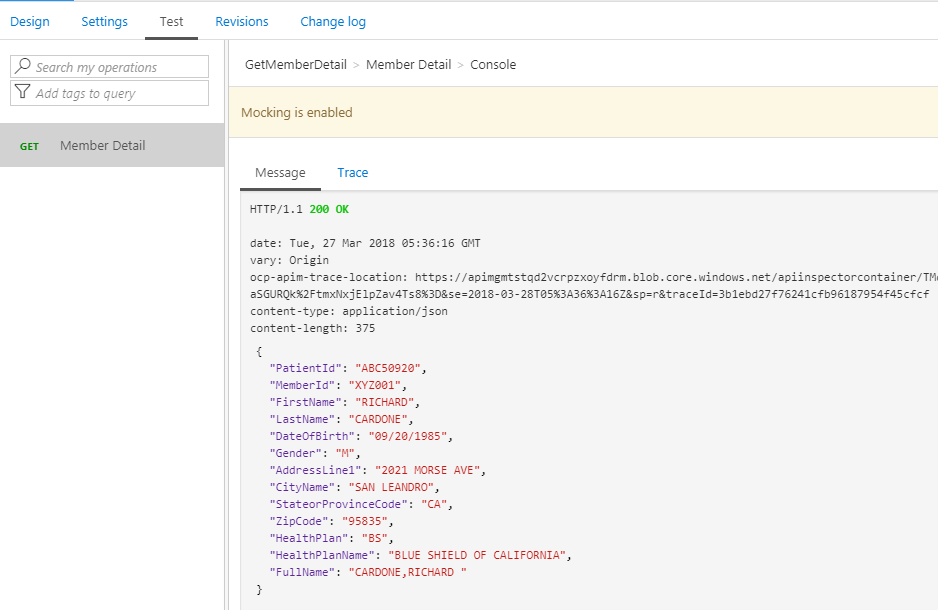
Task: Click Console in the breadcrumb
Action: pos(493,65)
